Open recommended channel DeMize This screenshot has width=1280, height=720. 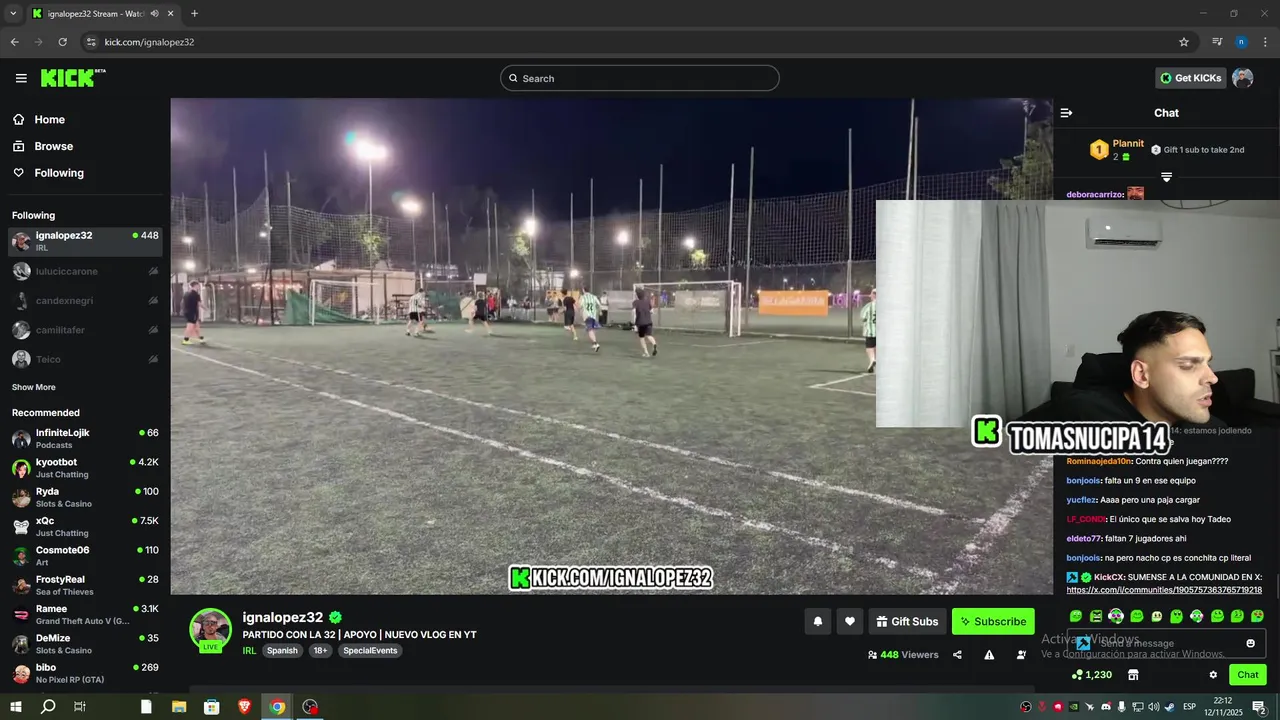coord(85,644)
